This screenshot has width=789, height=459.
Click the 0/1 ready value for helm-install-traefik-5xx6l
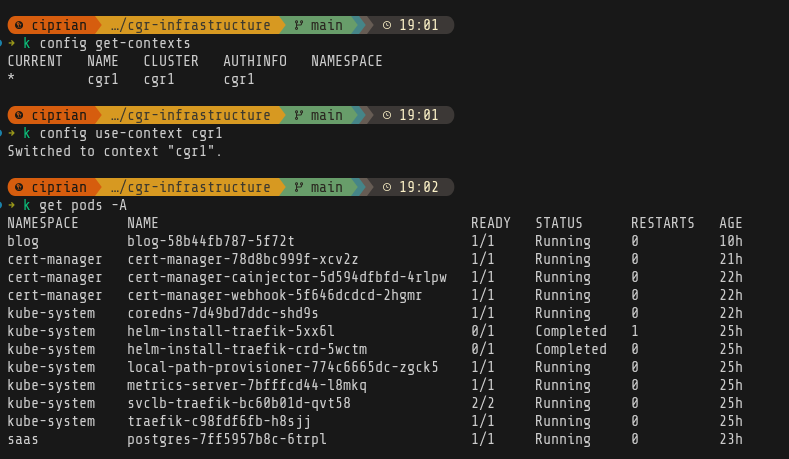click(x=483, y=332)
